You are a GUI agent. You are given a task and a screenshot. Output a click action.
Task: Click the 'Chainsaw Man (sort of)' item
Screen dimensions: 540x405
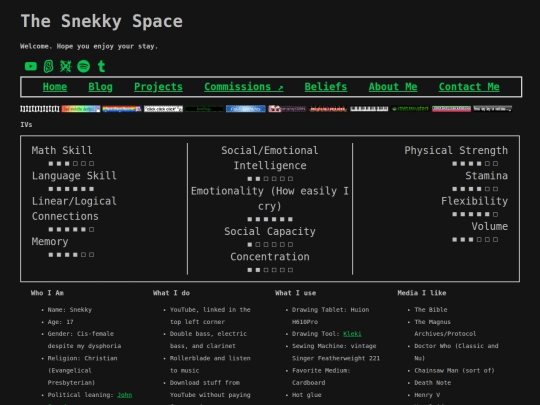pyautogui.click(x=454, y=371)
